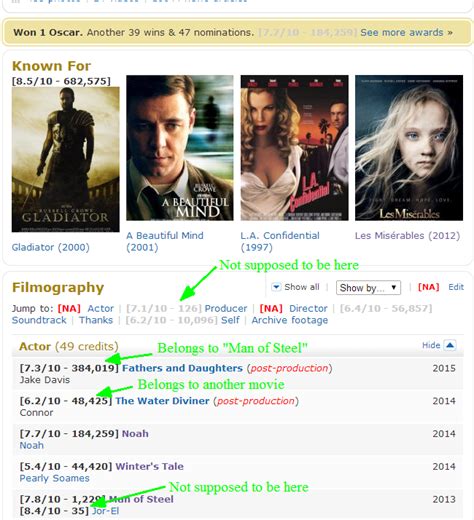Viewport: 474px width, 520px height.
Task: Click Hide link for Actor credits
Action: [x=431, y=345]
